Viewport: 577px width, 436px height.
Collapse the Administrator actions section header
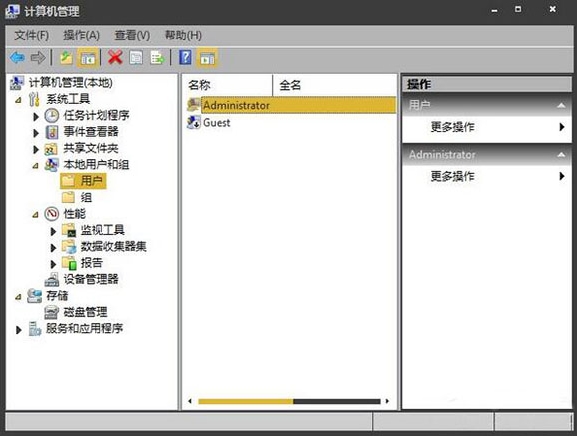561,155
